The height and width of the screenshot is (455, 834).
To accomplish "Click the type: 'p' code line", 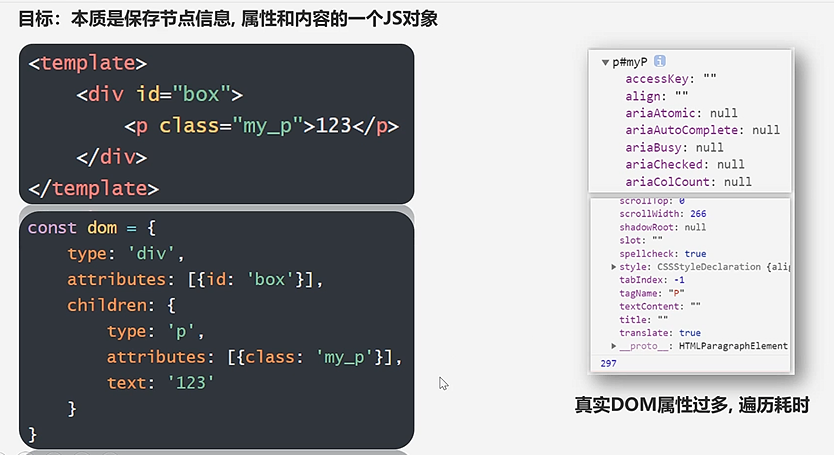I will (x=155, y=332).
